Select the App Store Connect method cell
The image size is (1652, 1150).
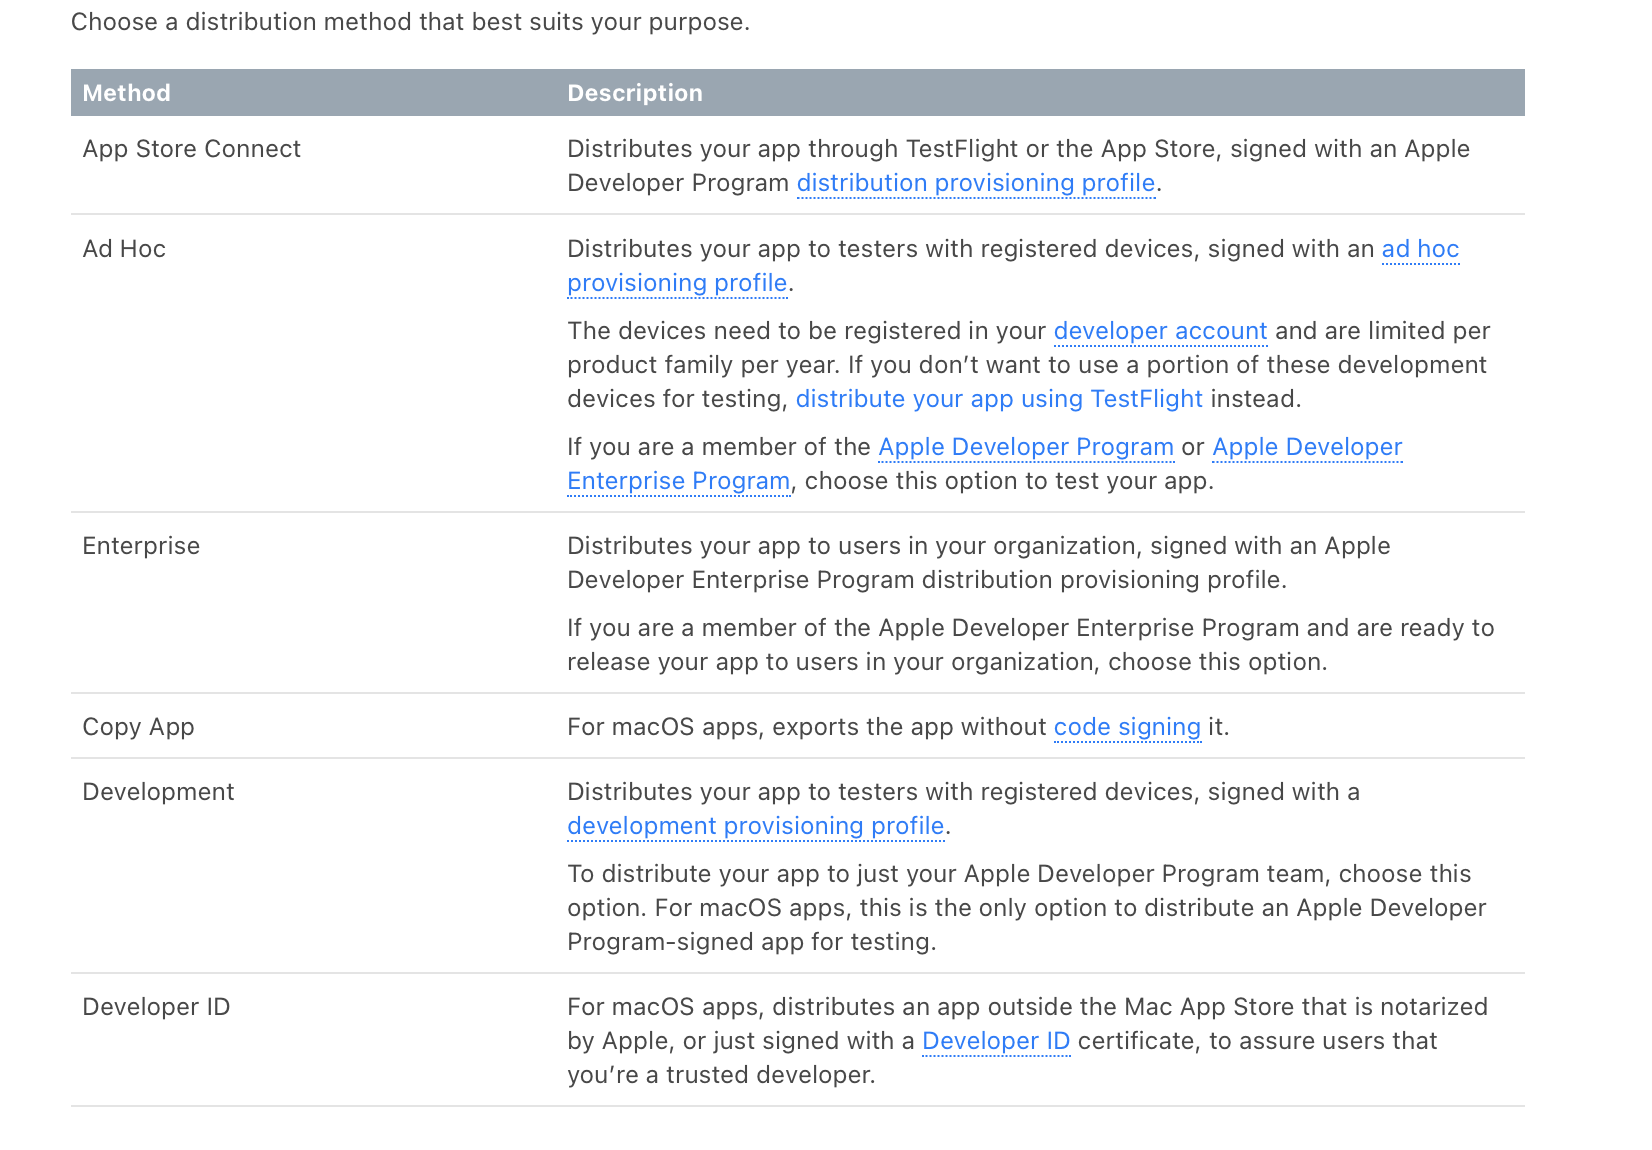point(191,149)
